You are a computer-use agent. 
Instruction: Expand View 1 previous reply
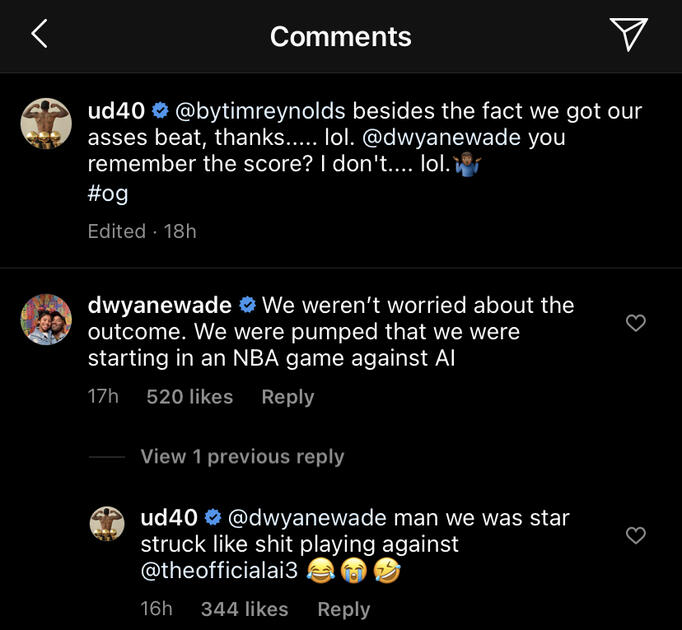pyautogui.click(x=242, y=457)
